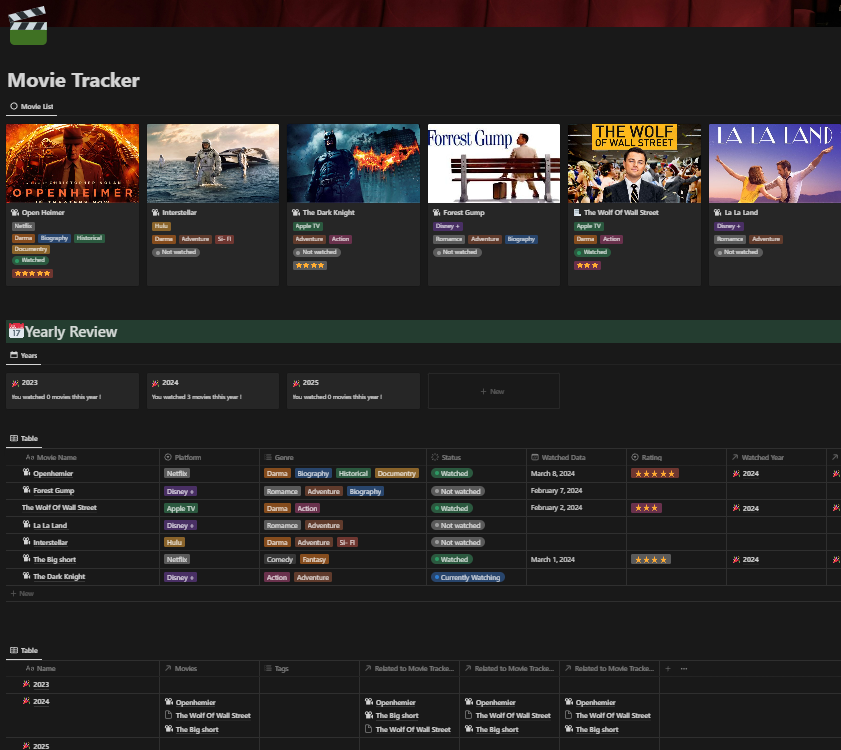Click the star icon in Rating column header
841x750 pixels.
pos(632,457)
